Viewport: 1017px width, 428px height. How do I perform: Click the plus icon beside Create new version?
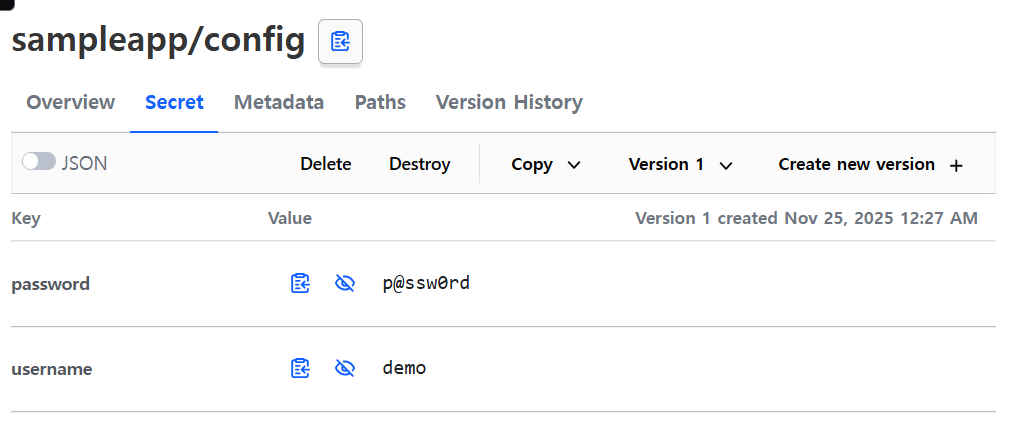(x=955, y=166)
